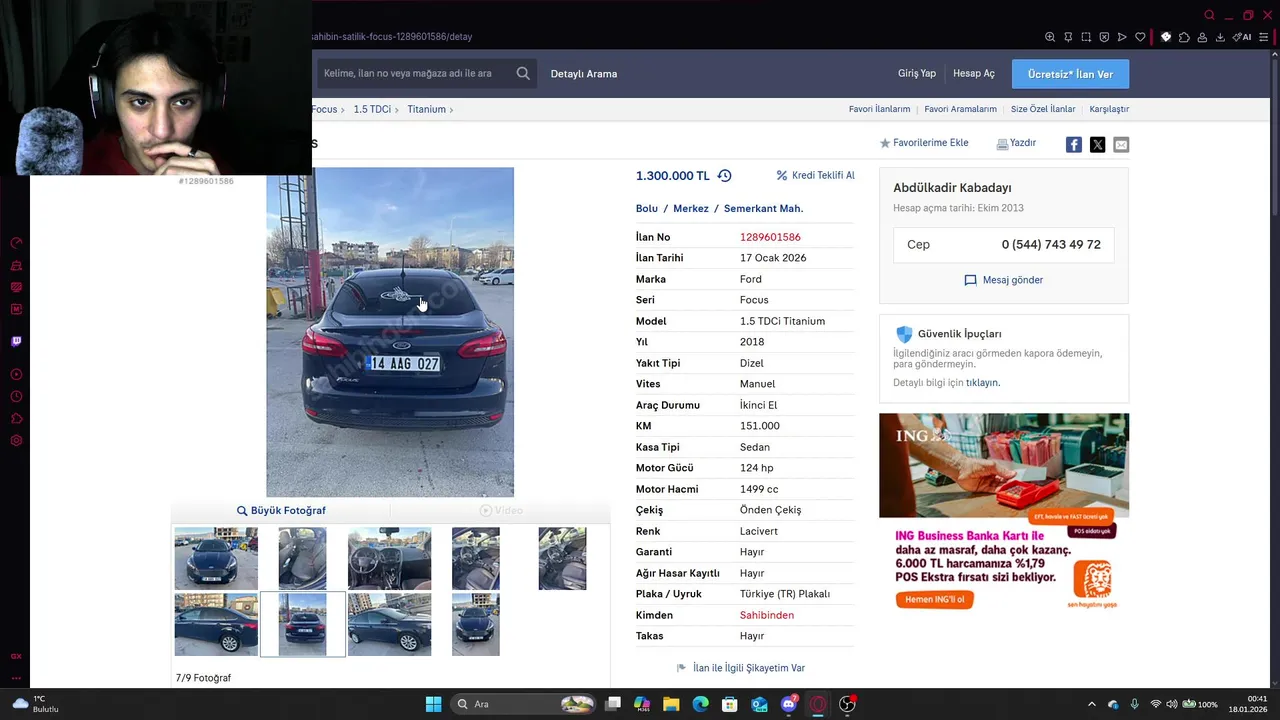Open Discord from the taskbar
The image size is (1280, 720).
click(x=789, y=704)
